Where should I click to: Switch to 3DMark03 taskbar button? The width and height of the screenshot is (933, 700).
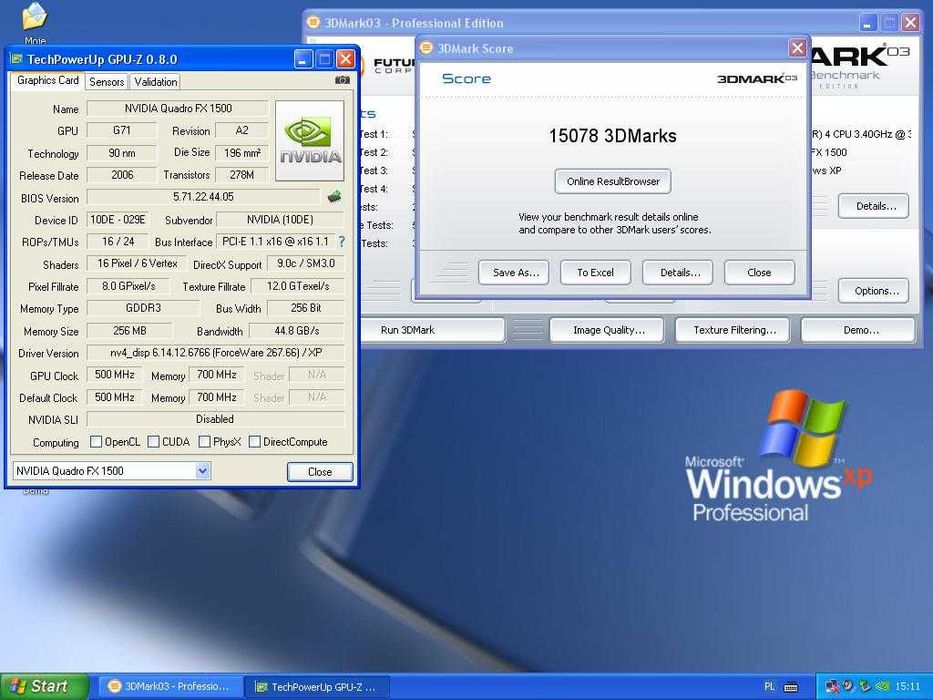pos(170,687)
